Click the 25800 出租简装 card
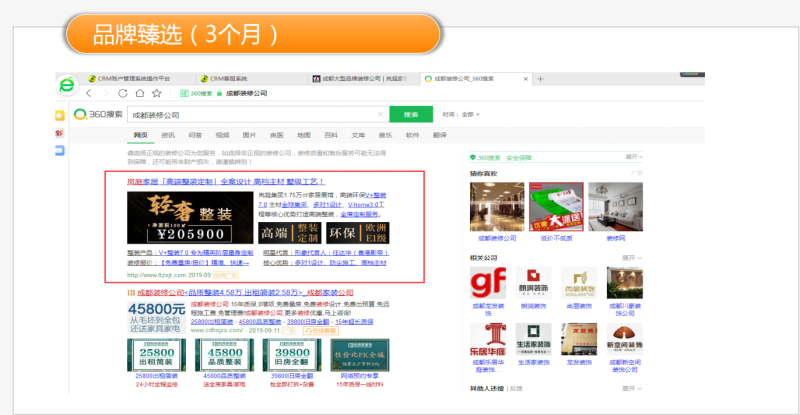 pyautogui.click(x=157, y=355)
